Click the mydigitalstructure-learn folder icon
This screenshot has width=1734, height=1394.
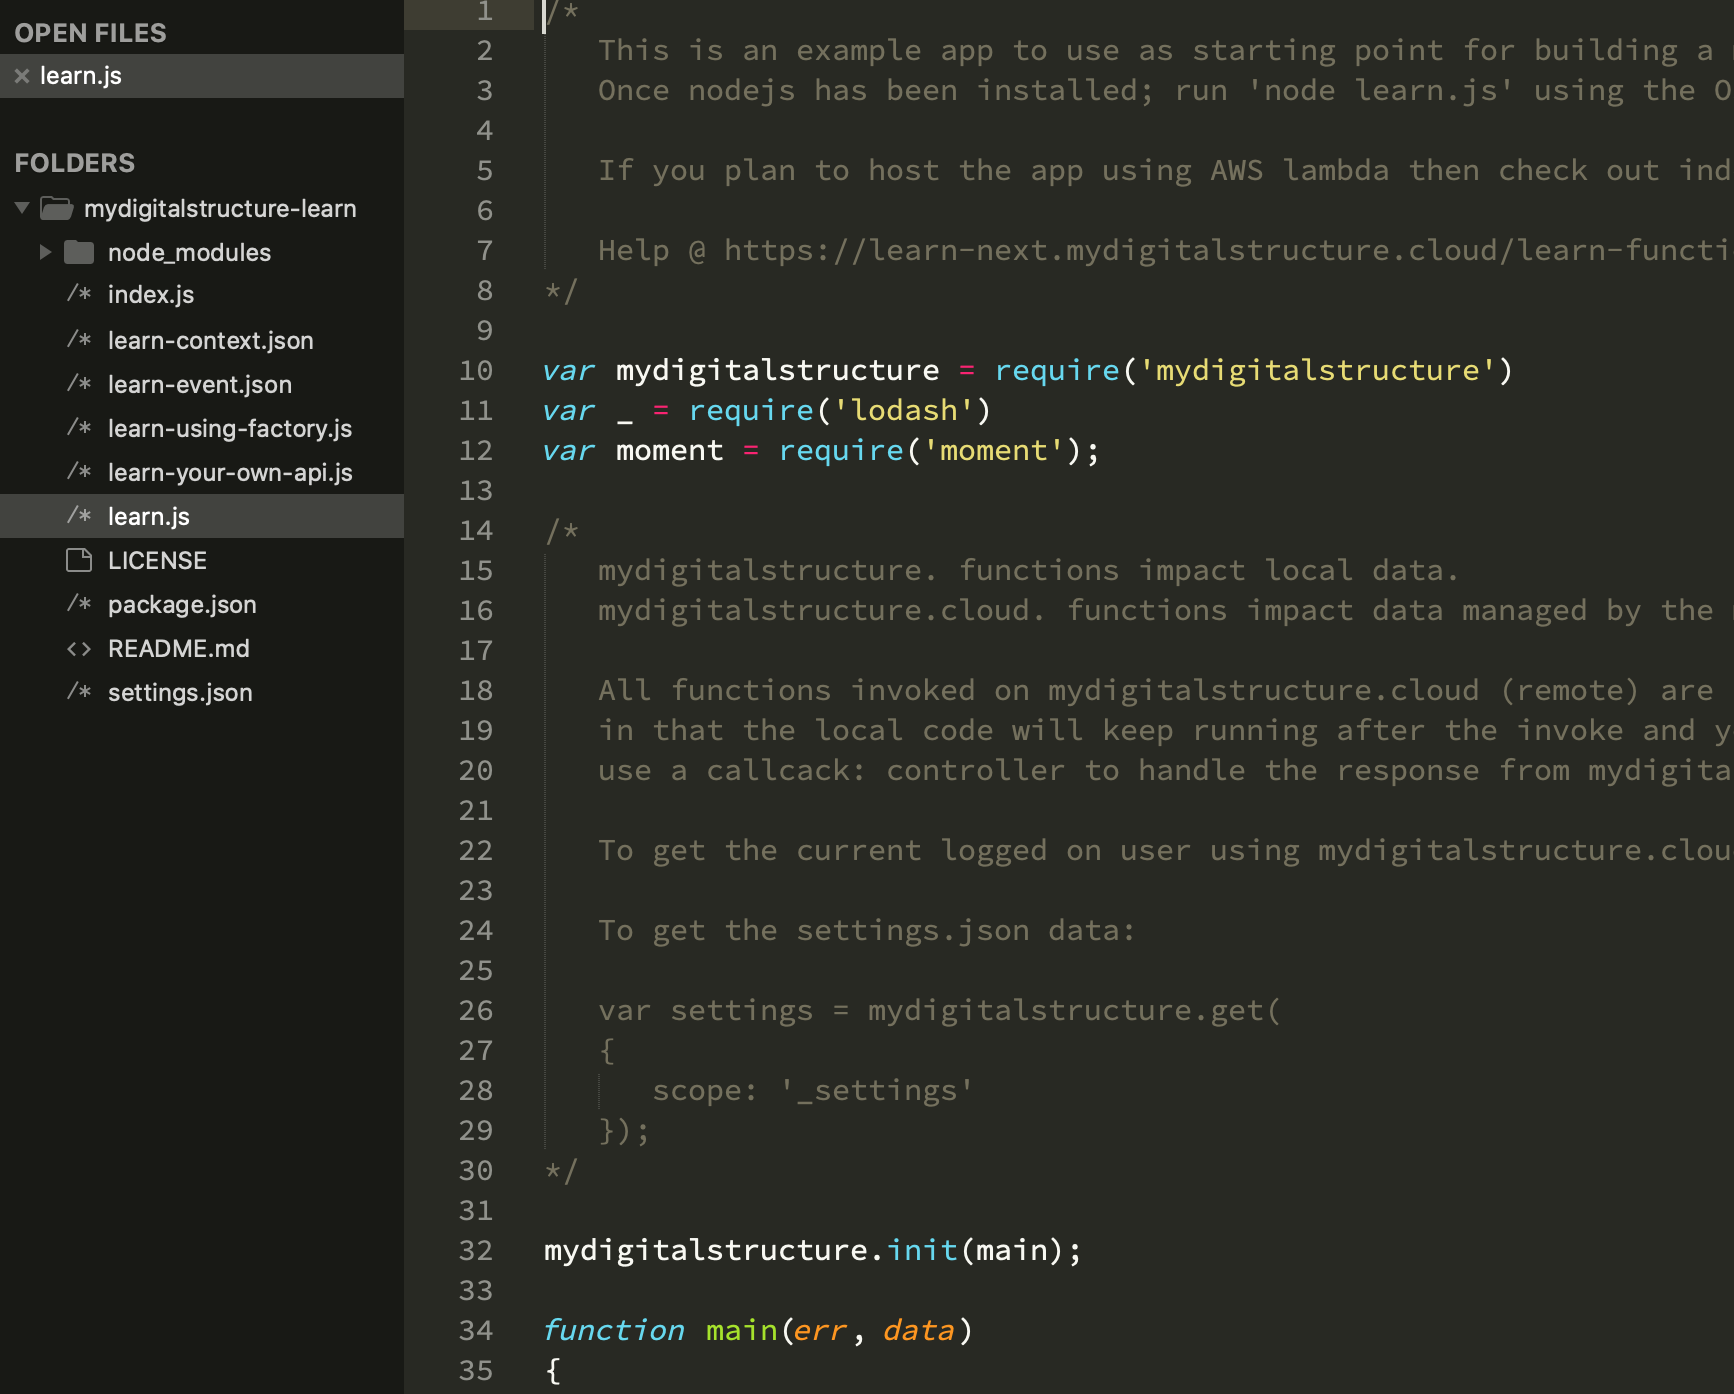pos(57,208)
